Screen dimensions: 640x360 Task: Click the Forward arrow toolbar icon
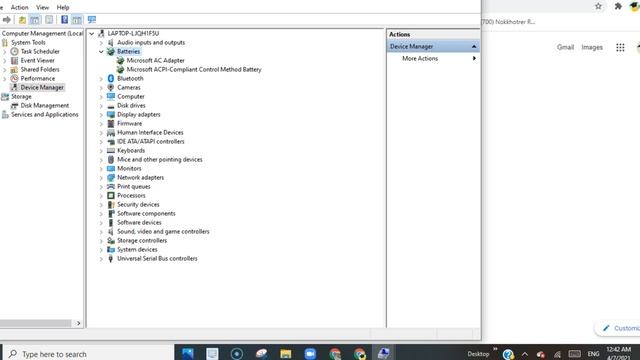click(x=7, y=20)
